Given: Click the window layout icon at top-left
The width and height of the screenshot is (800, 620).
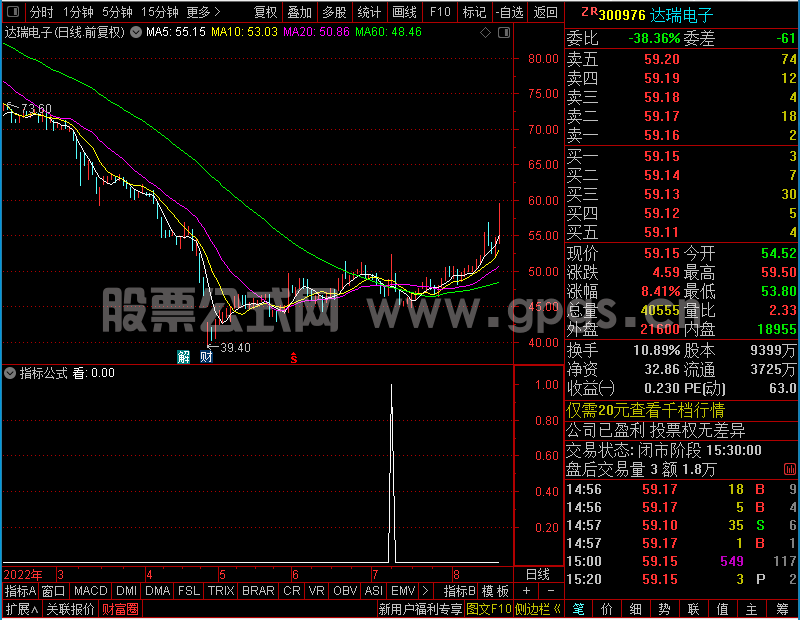Looking at the screenshot, I should (13, 11).
